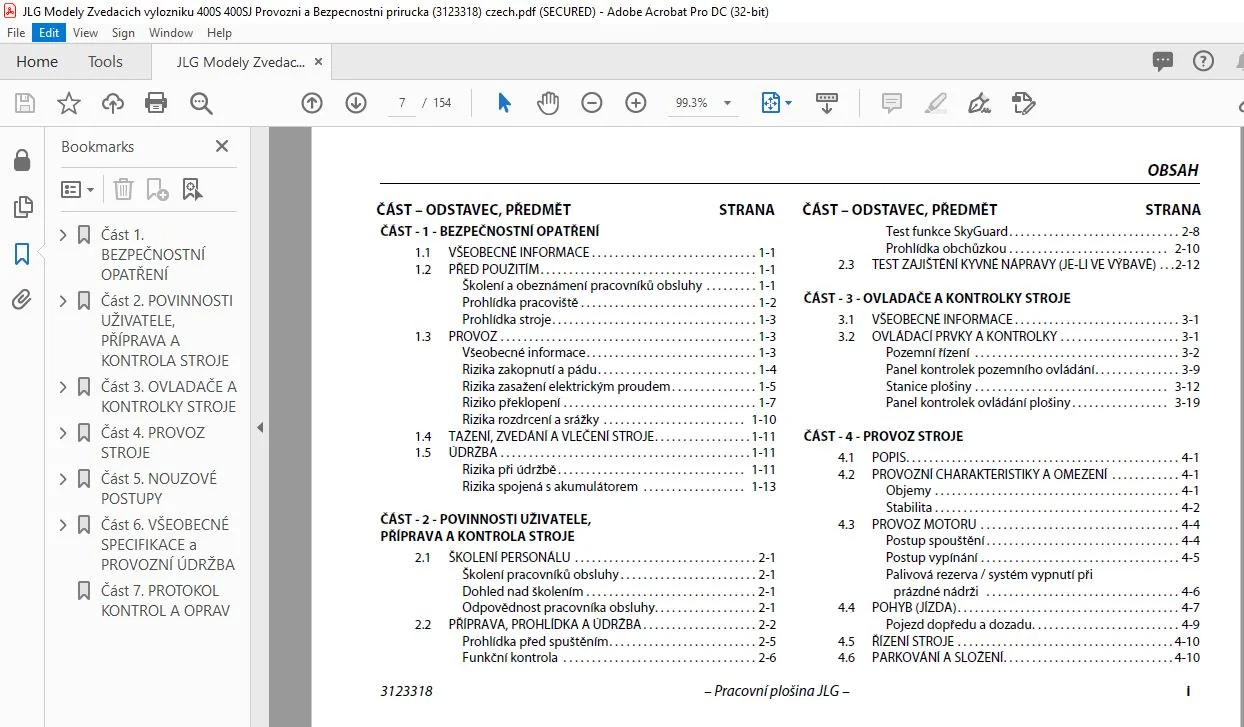The image size is (1244, 727).
Task: Zoom in with the plus icon
Action: [x=636, y=103]
